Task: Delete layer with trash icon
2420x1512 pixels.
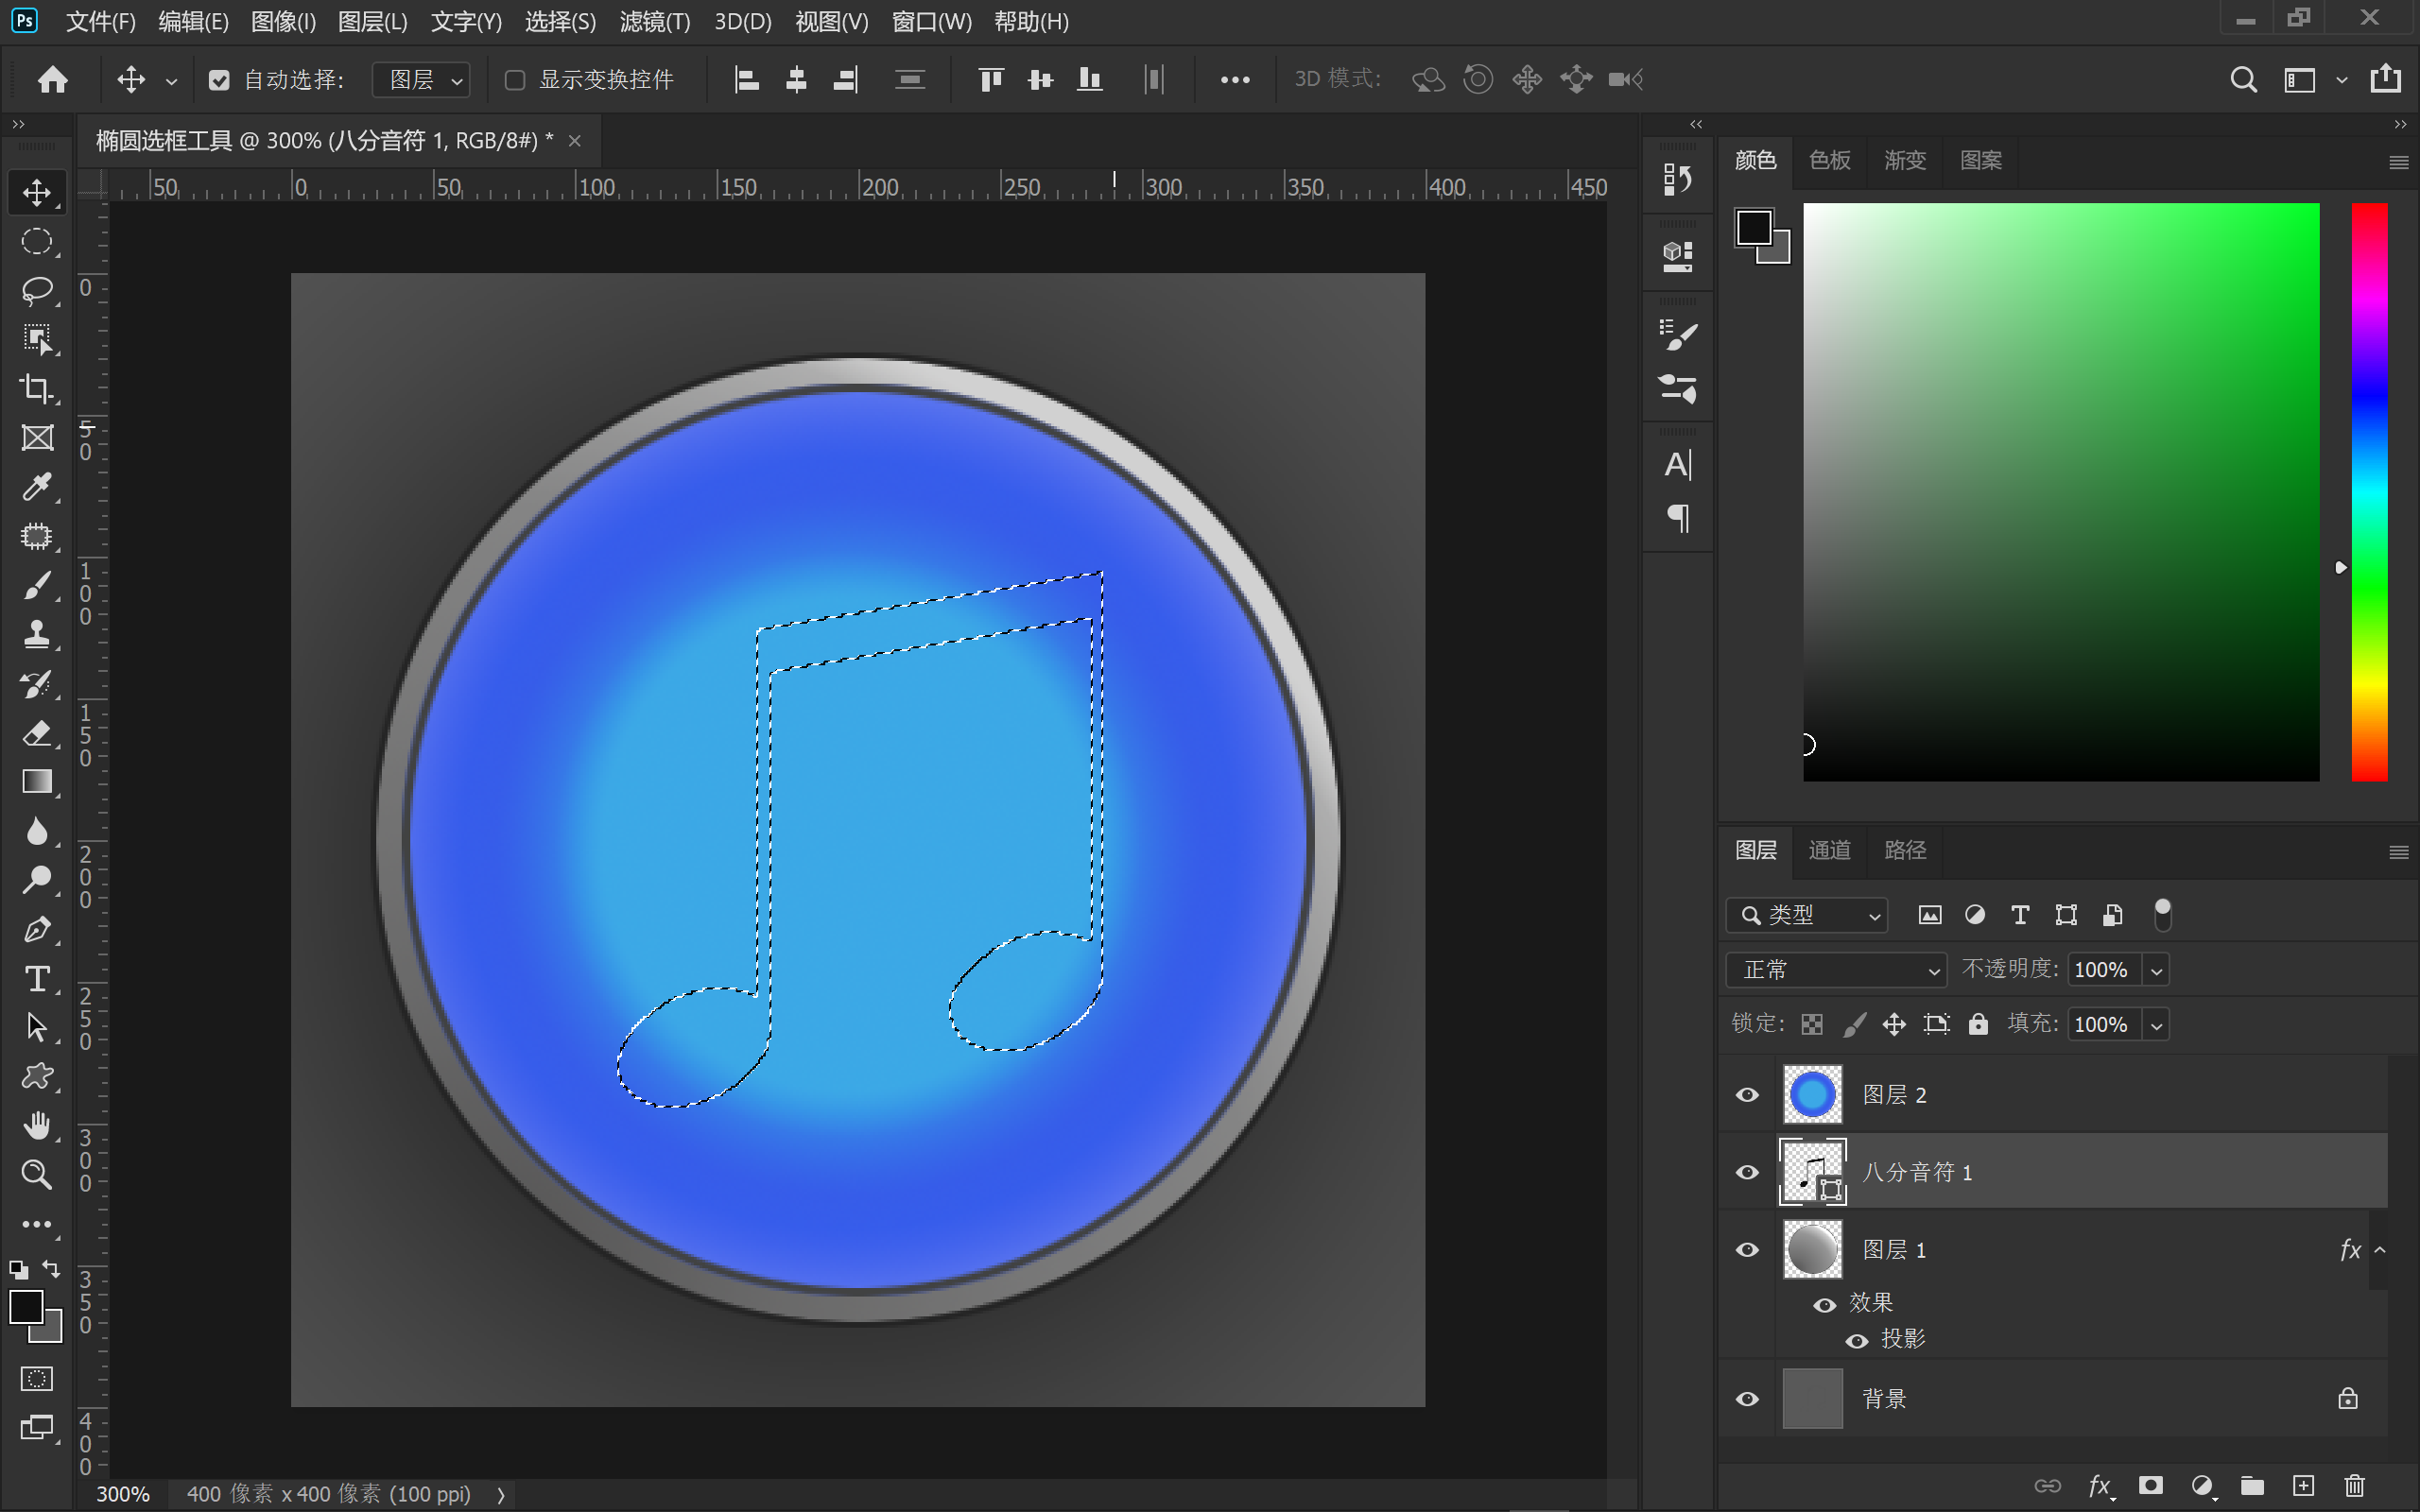Action: (x=2355, y=1485)
